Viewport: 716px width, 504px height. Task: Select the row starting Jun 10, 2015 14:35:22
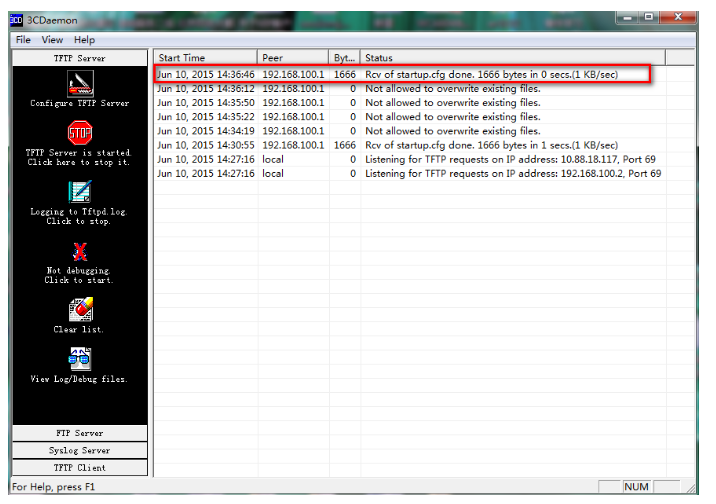(410, 117)
